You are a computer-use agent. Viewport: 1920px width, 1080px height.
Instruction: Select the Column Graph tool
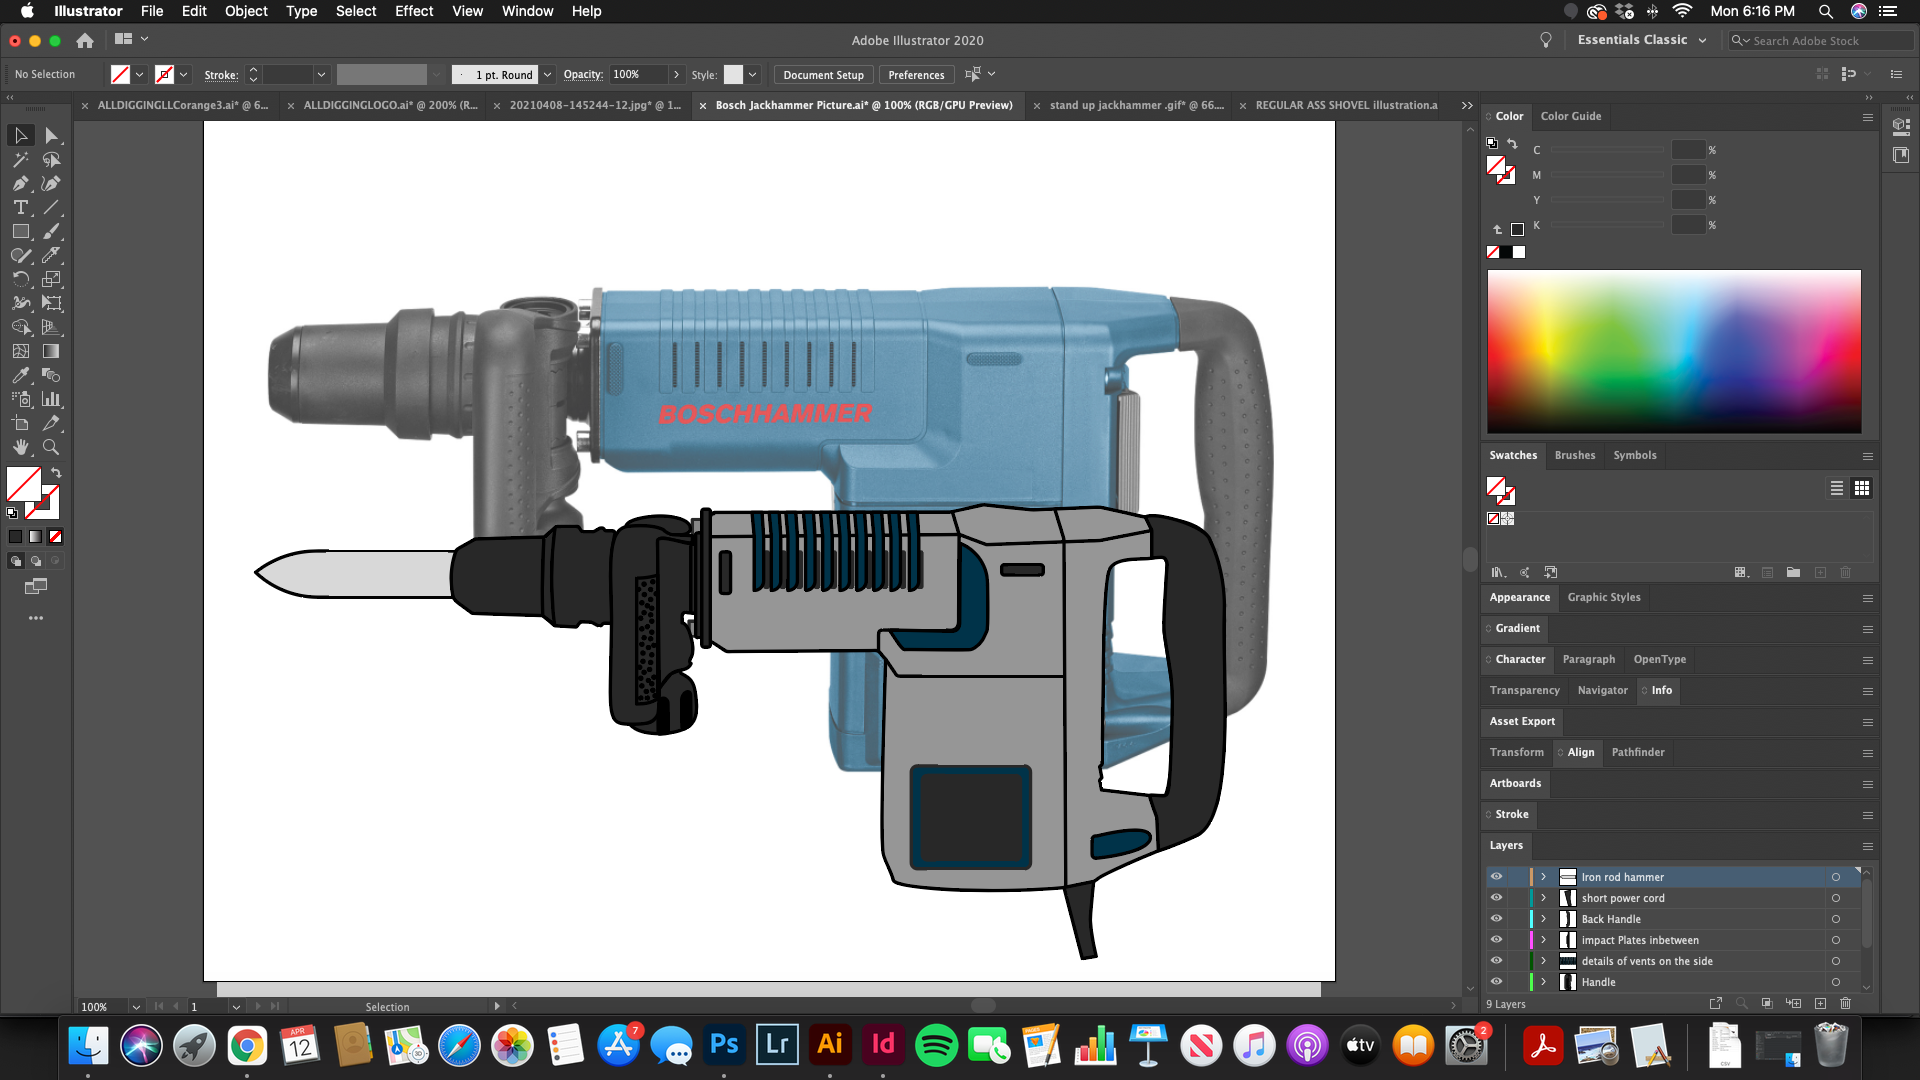point(51,400)
